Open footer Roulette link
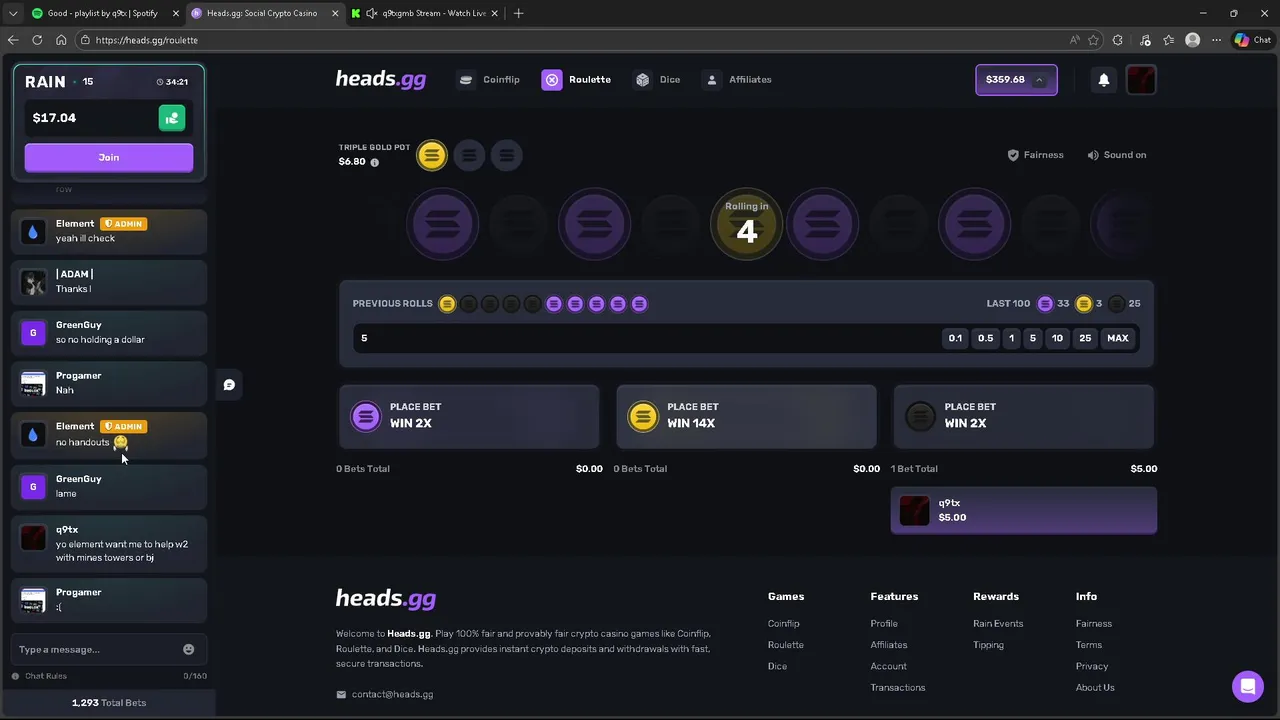This screenshot has width=1280, height=720. [x=786, y=645]
